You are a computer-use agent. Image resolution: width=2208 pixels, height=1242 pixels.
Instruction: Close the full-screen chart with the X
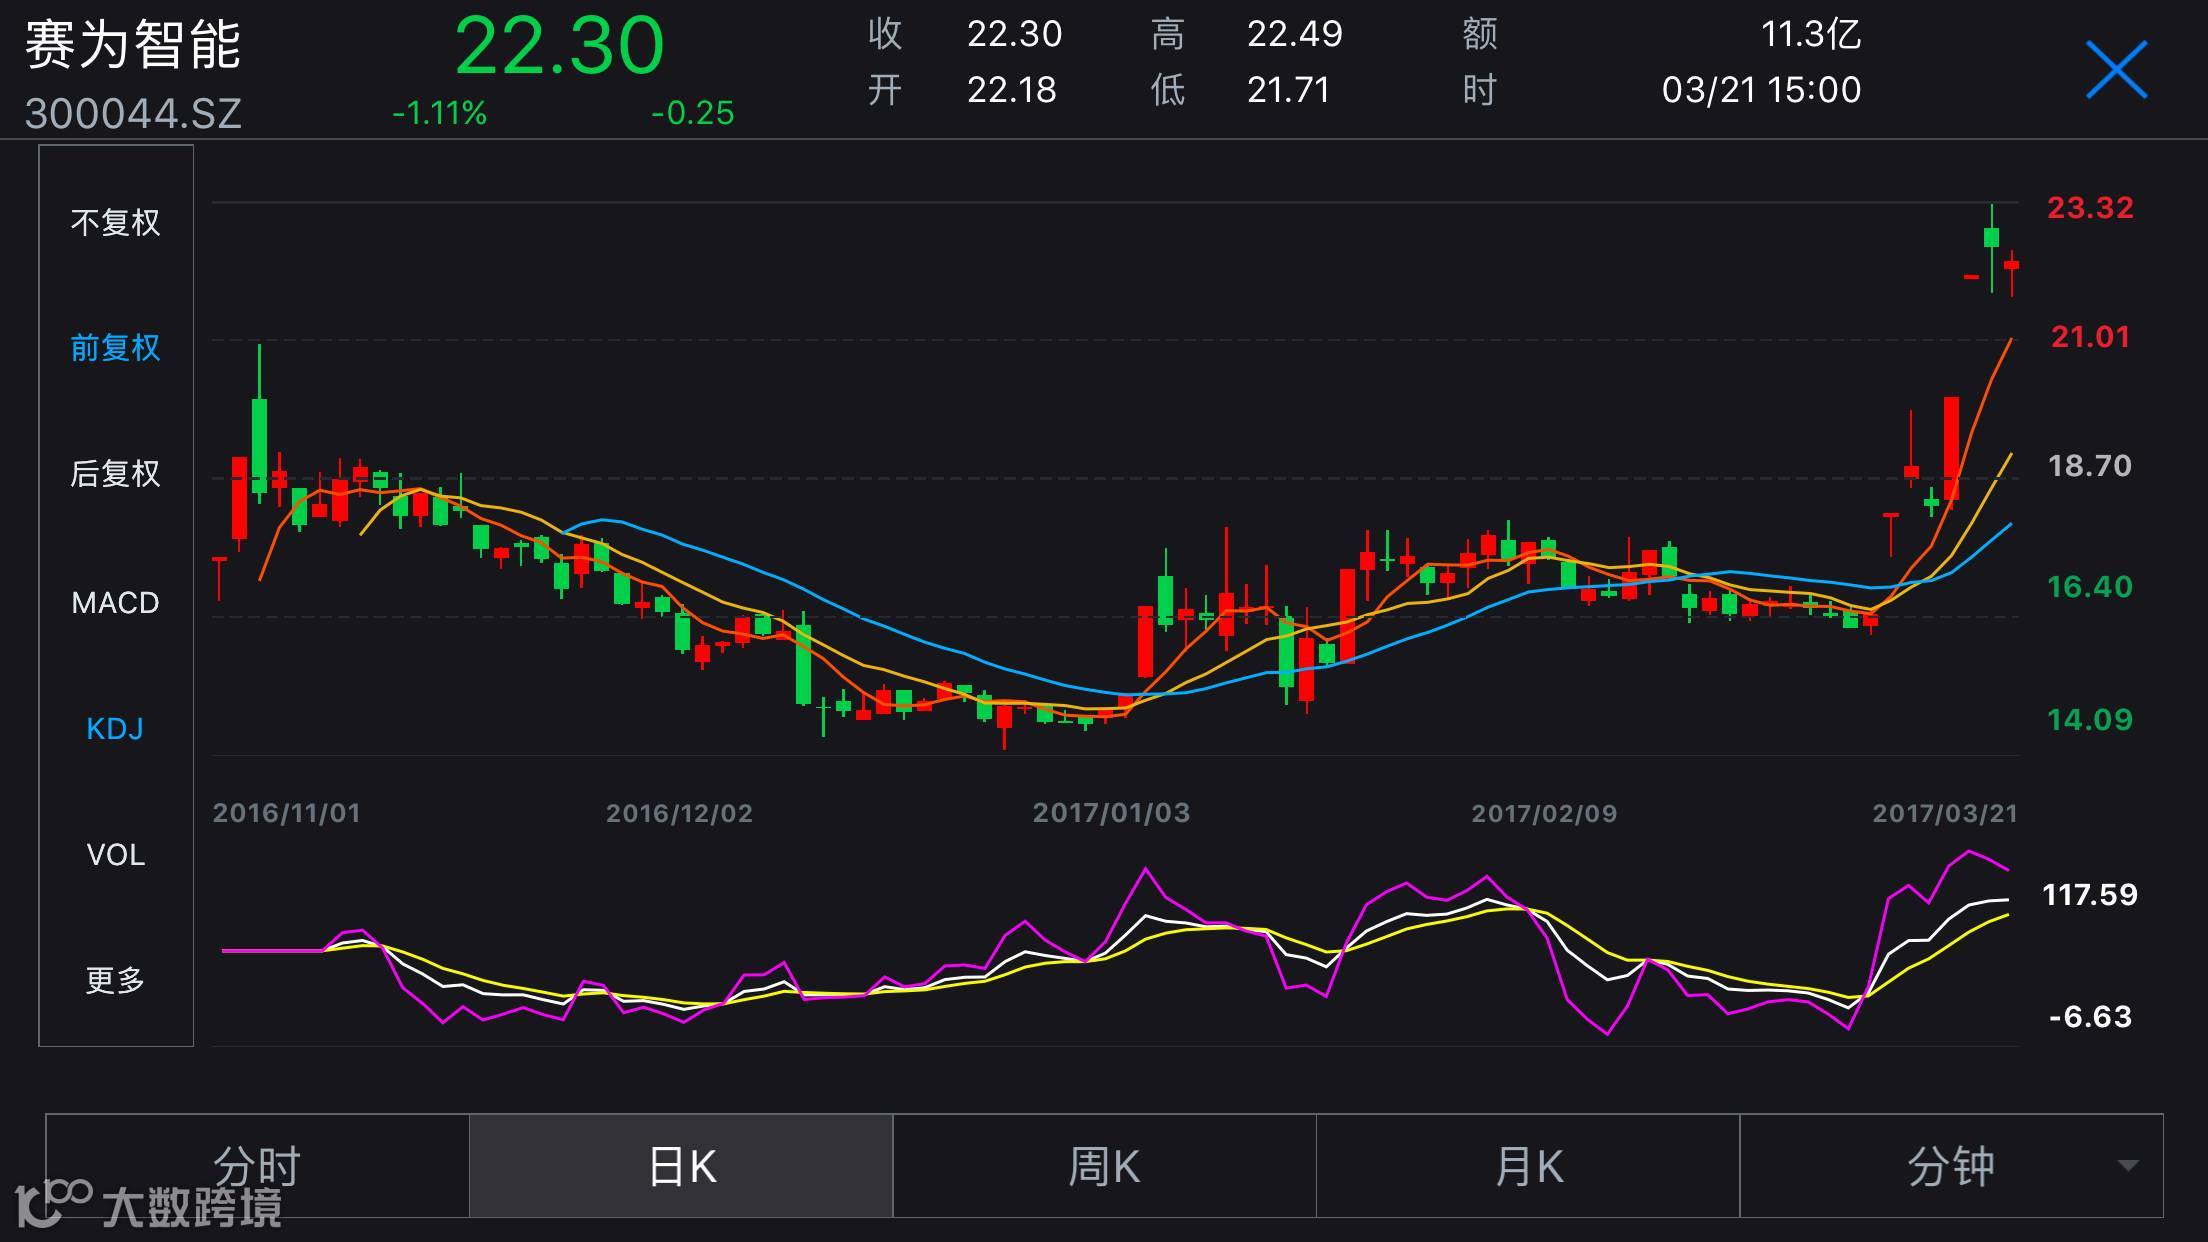pos(2116,70)
